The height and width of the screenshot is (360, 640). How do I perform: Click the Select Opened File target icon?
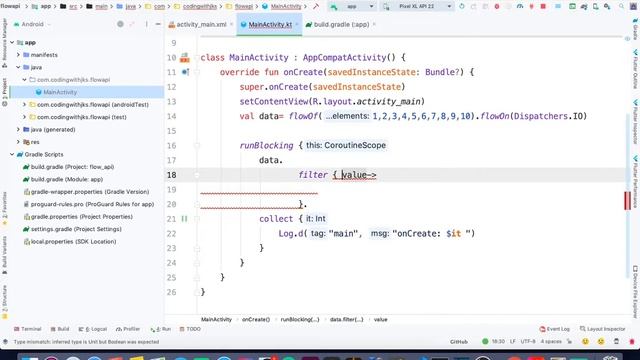pyautogui.click(x=120, y=24)
